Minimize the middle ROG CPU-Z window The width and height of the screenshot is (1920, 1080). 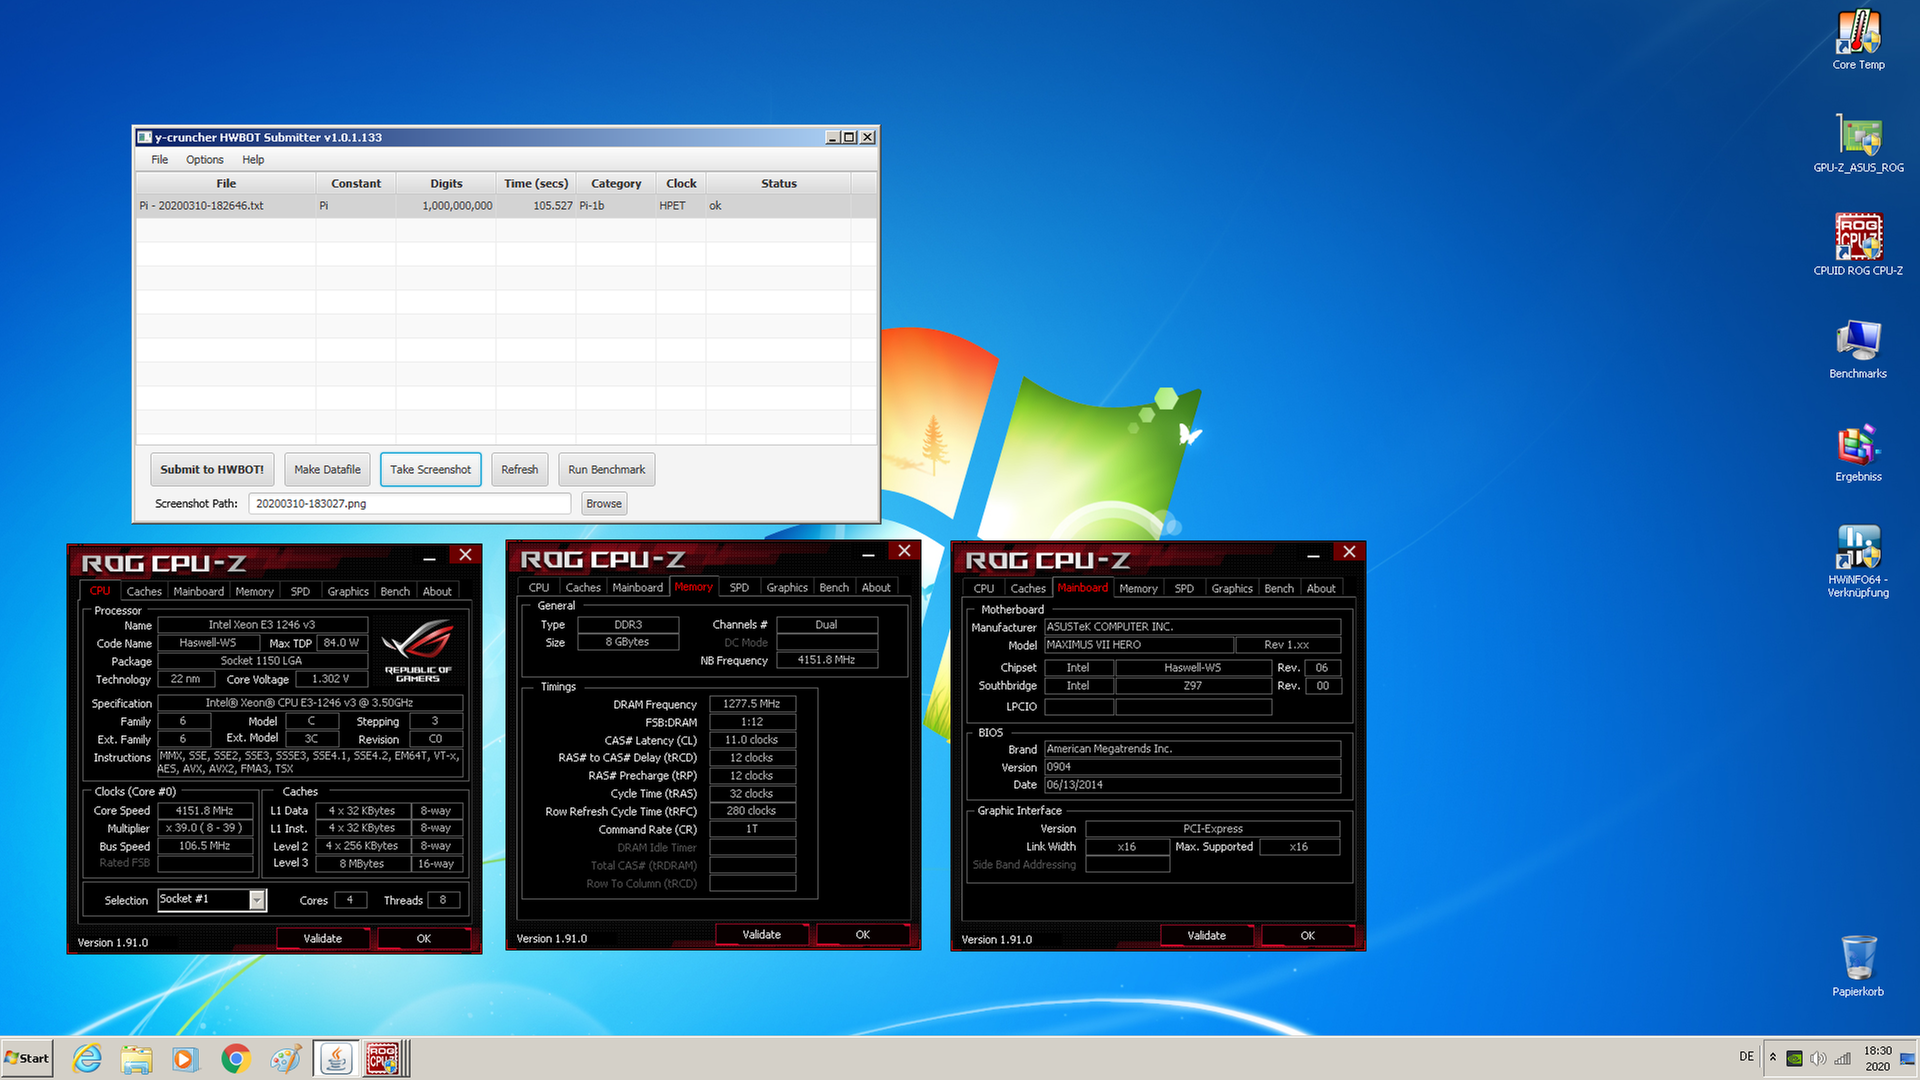pyautogui.click(x=868, y=554)
